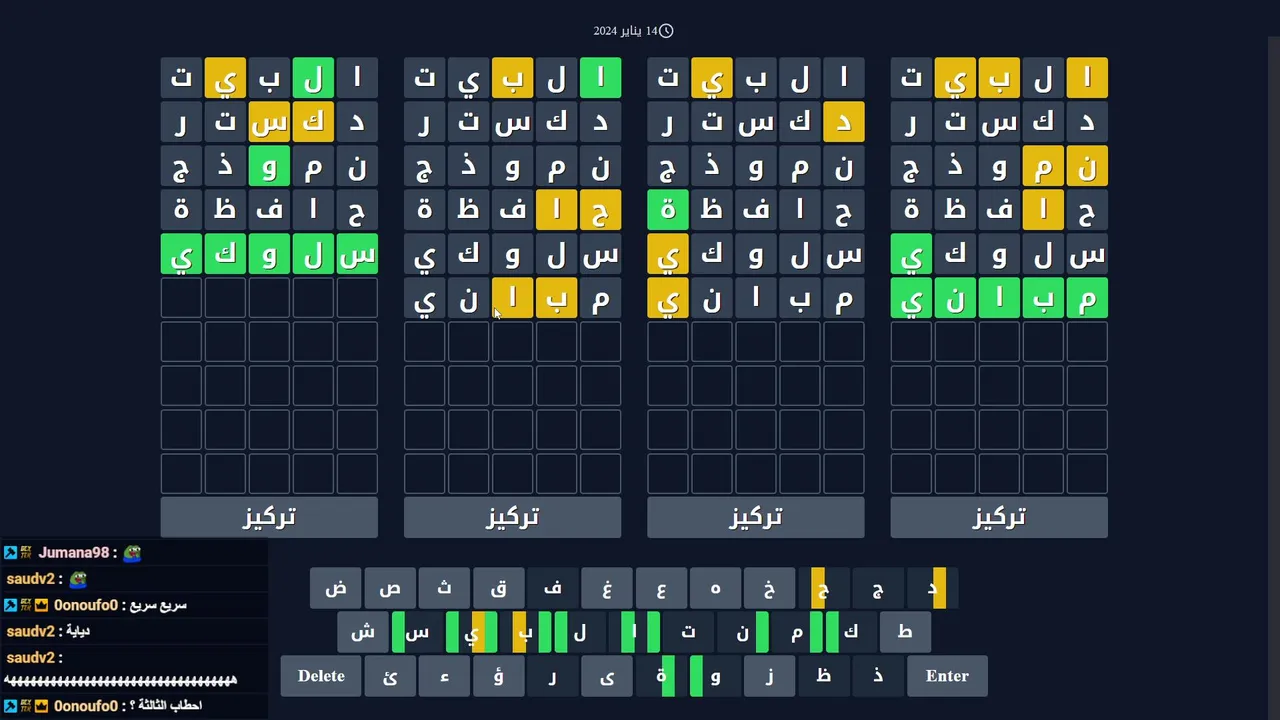This screenshot has height=720, width=1280.
Task: Tap the ظ key on the keyboard
Action: 823,676
